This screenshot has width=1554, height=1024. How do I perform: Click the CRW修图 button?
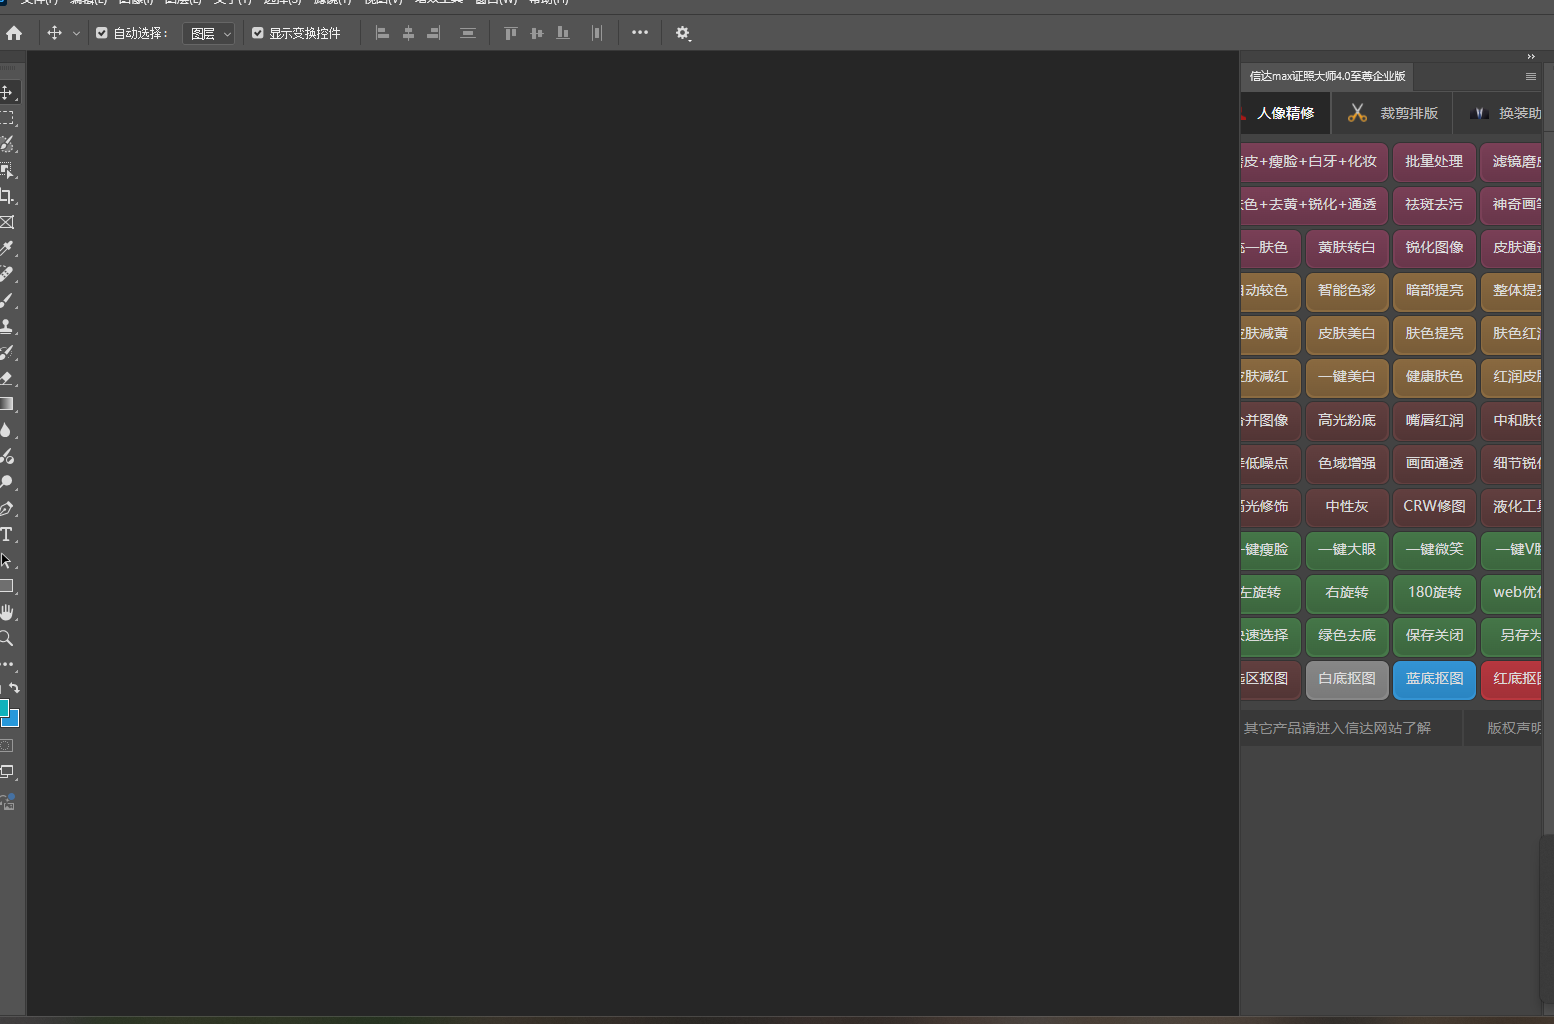point(1434,506)
